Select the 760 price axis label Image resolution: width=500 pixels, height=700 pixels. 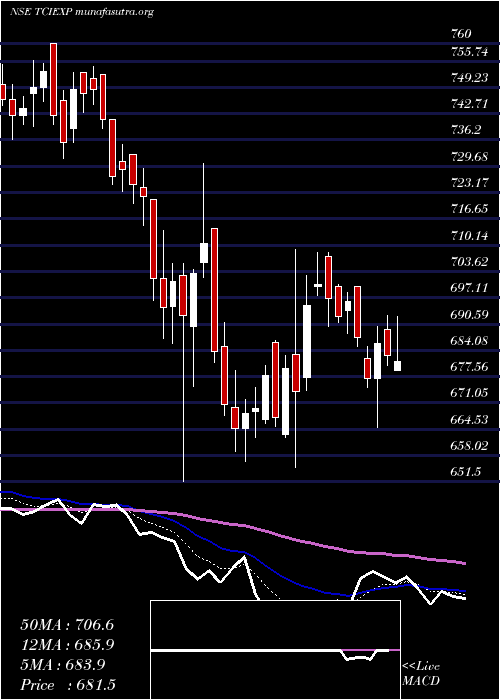click(461, 34)
